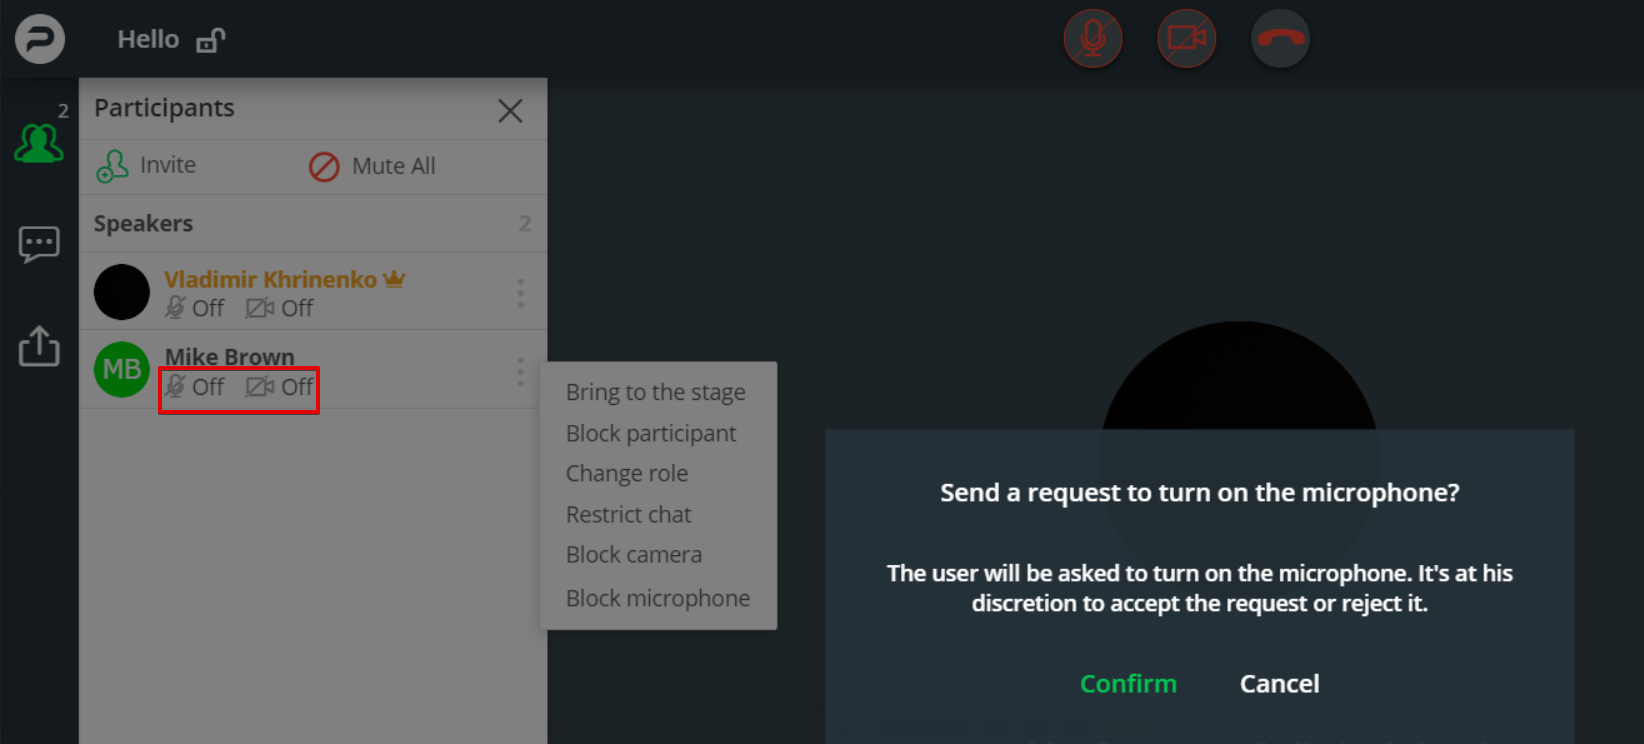Toggle the camera button in top bar
1644x744 pixels.
point(1187,39)
